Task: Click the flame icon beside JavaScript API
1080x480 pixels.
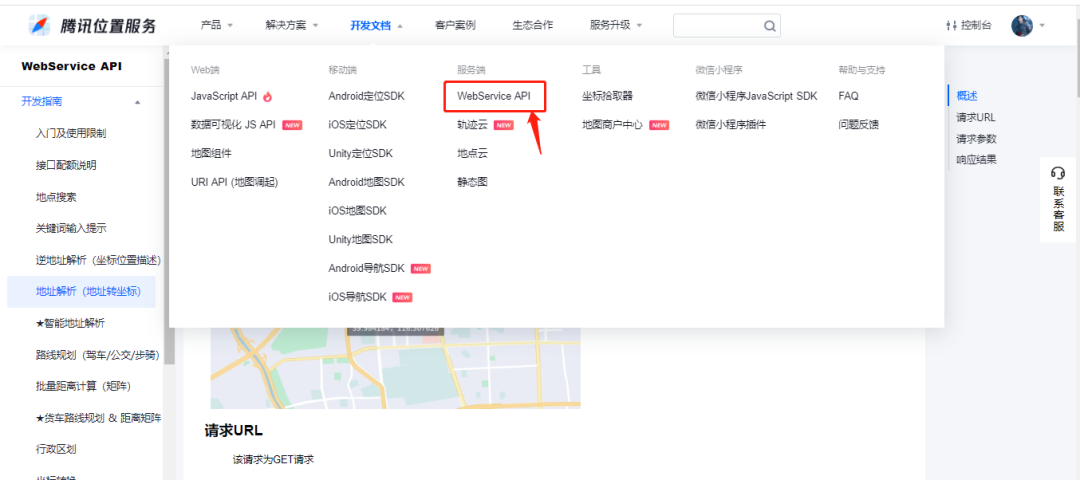Action: point(267,96)
